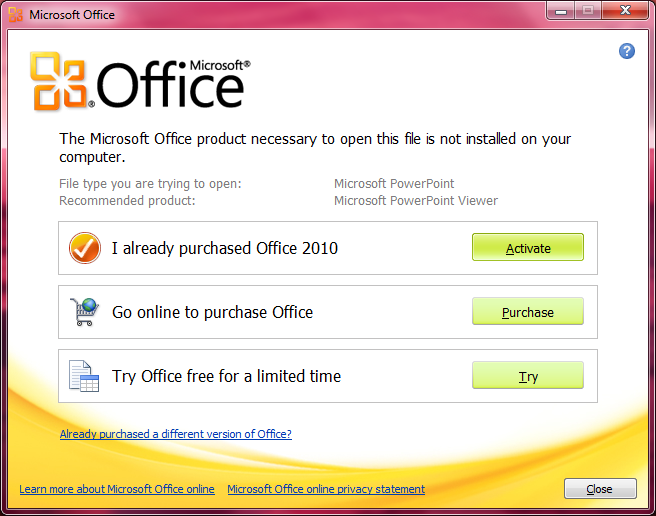The image size is (656, 516).
Task: Open Microsoft Office online privacy statement link
Action: click(x=326, y=489)
